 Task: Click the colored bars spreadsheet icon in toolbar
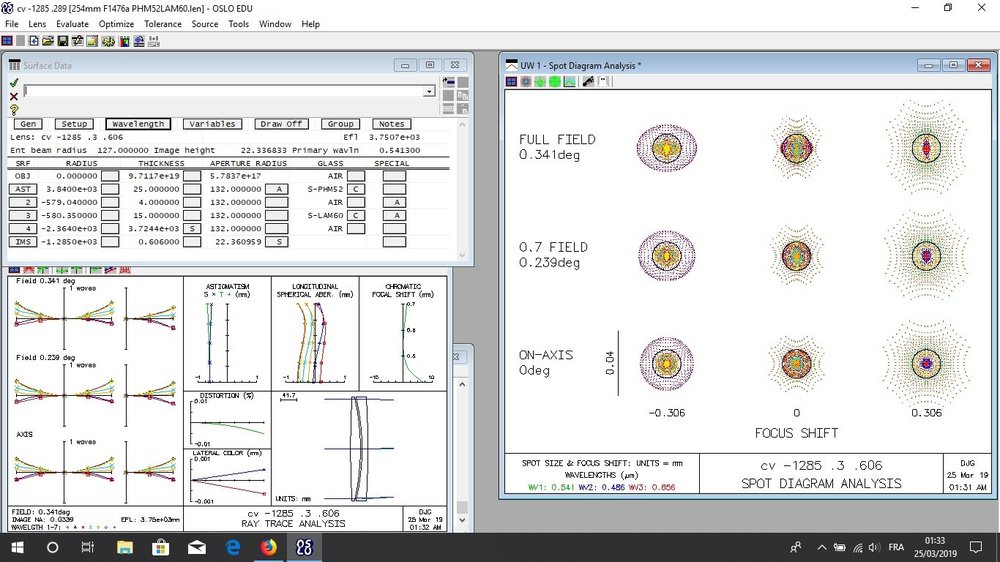point(124,41)
